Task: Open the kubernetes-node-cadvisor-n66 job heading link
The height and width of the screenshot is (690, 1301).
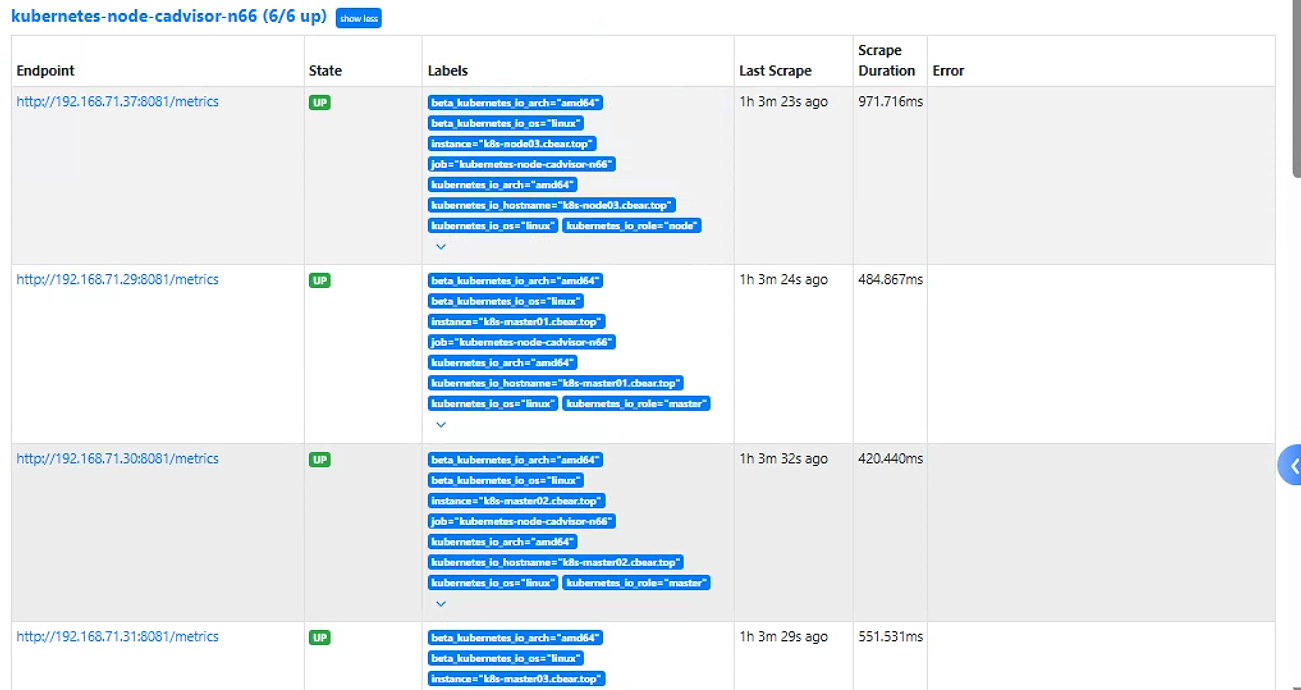Action: click(169, 17)
